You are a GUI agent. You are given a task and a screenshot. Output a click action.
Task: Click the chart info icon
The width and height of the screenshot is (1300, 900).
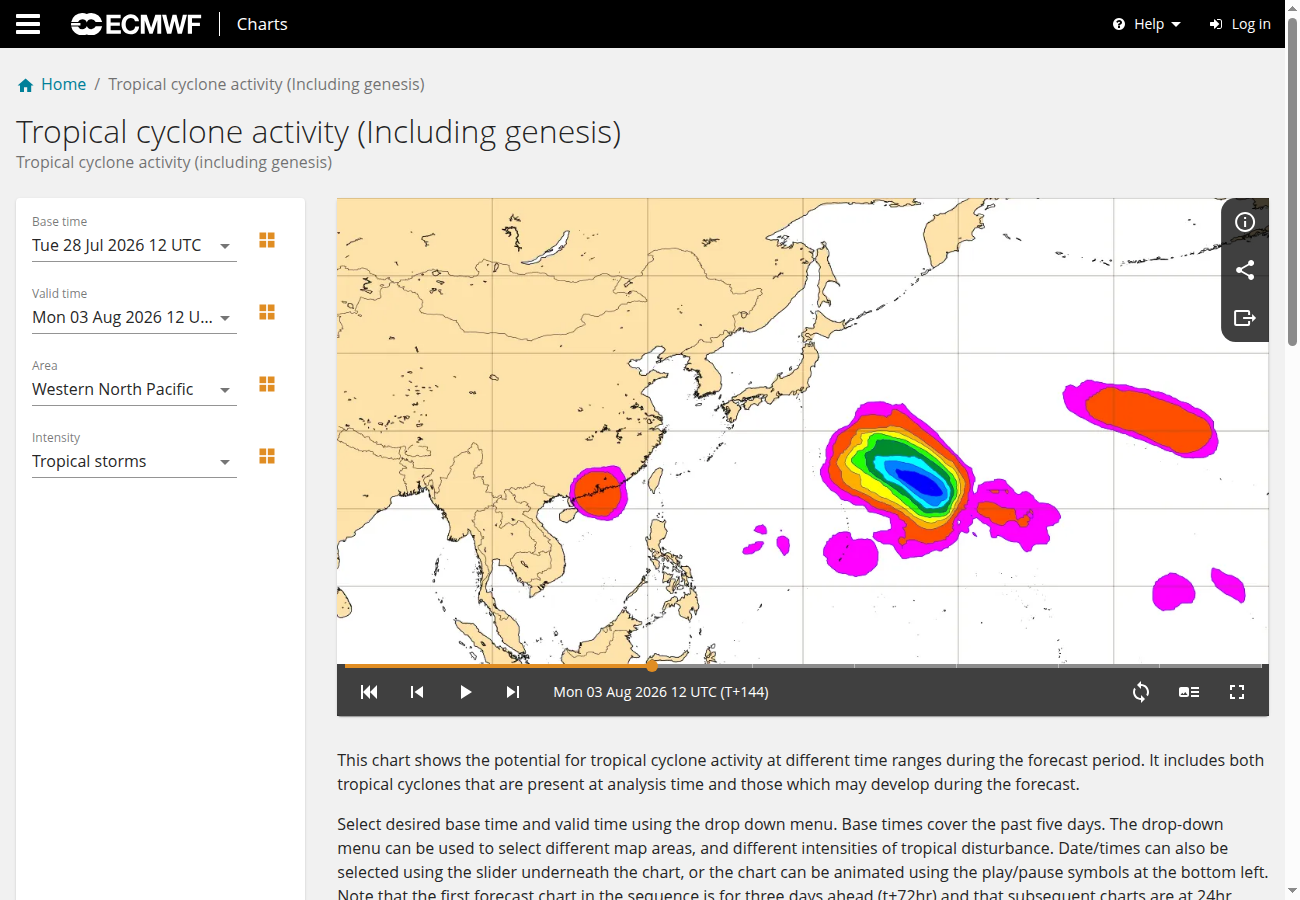[x=1245, y=222]
